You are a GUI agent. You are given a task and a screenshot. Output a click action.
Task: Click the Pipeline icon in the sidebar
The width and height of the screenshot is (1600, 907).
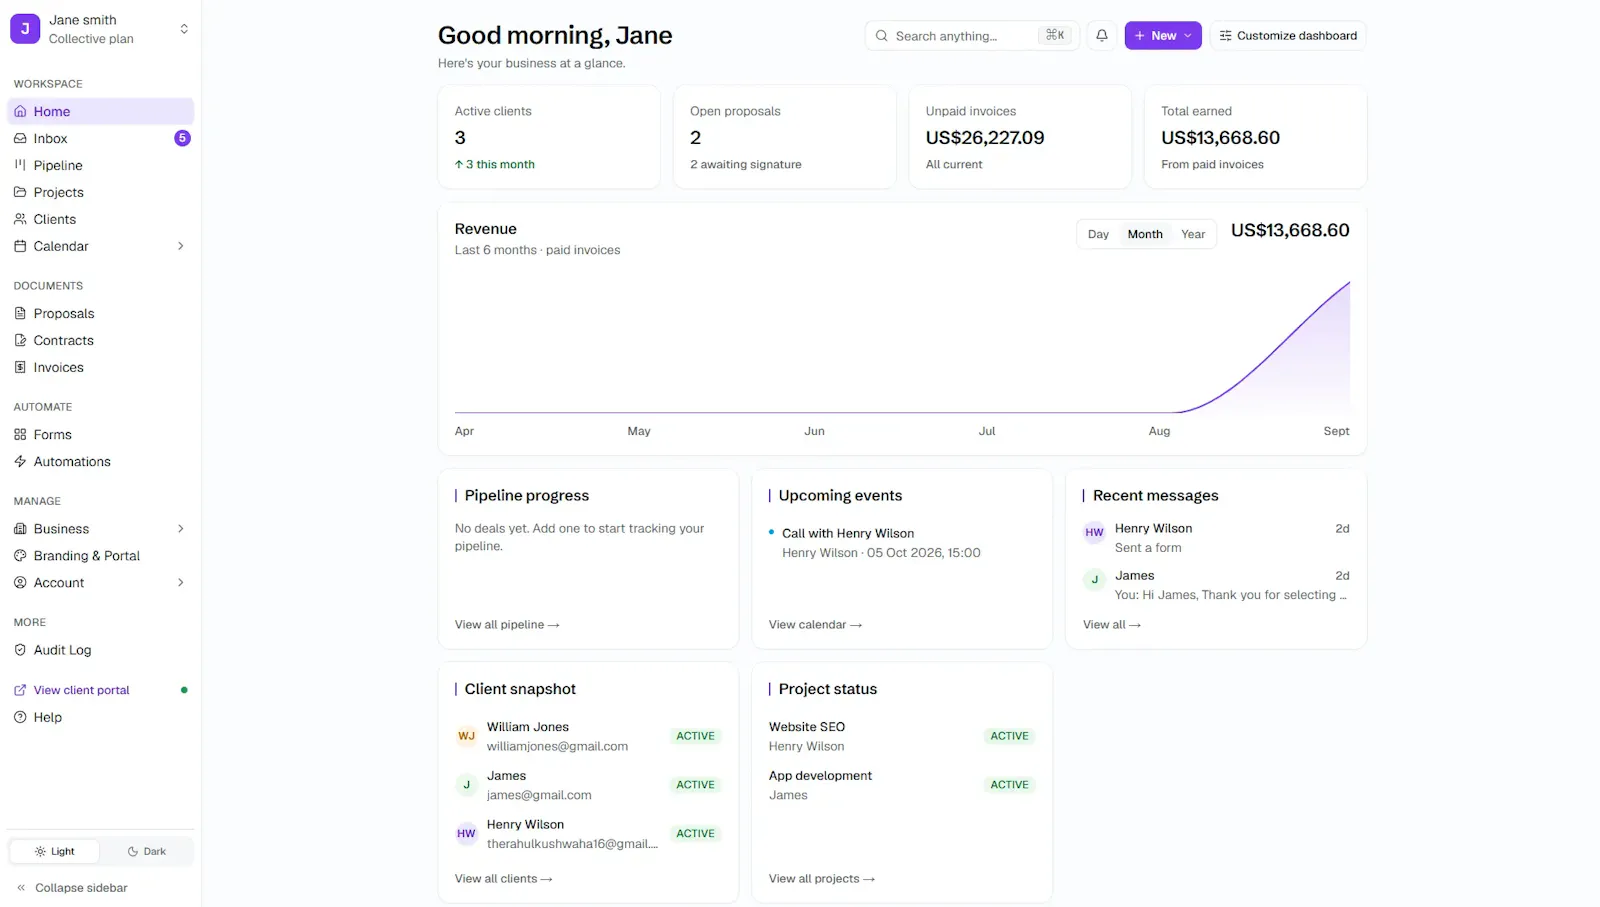[20, 165]
